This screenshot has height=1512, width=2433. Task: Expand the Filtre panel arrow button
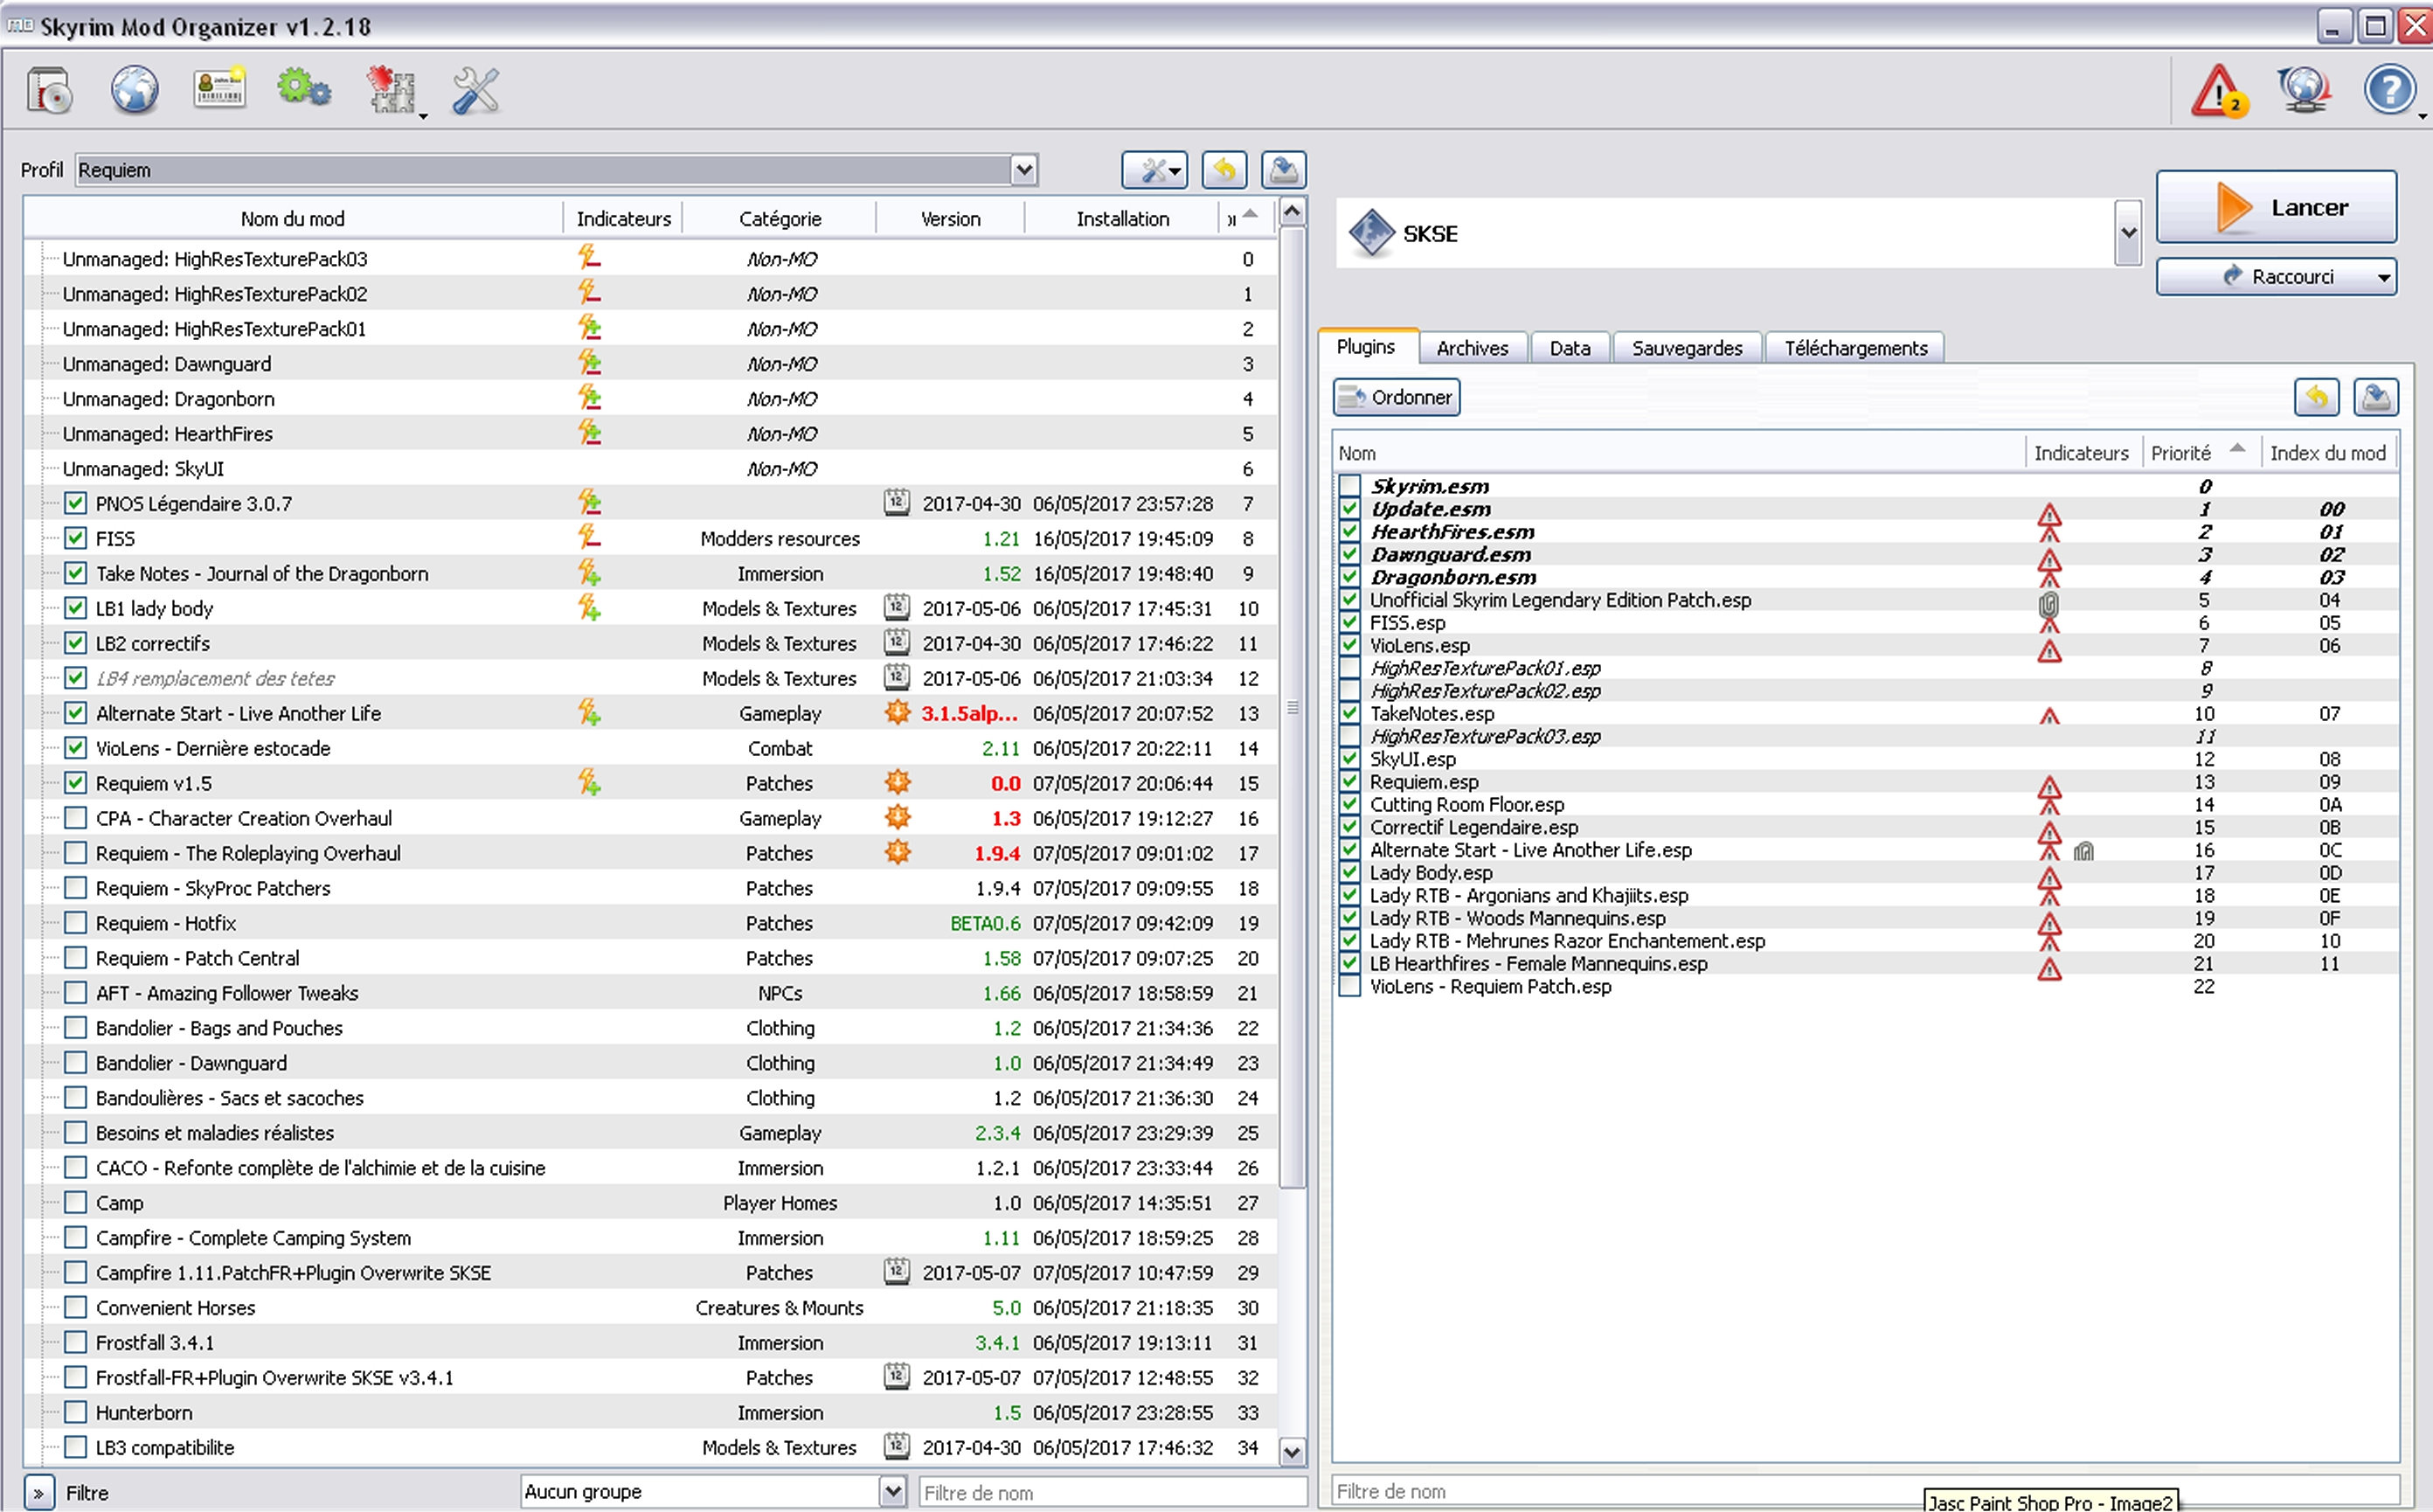(38, 1493)
